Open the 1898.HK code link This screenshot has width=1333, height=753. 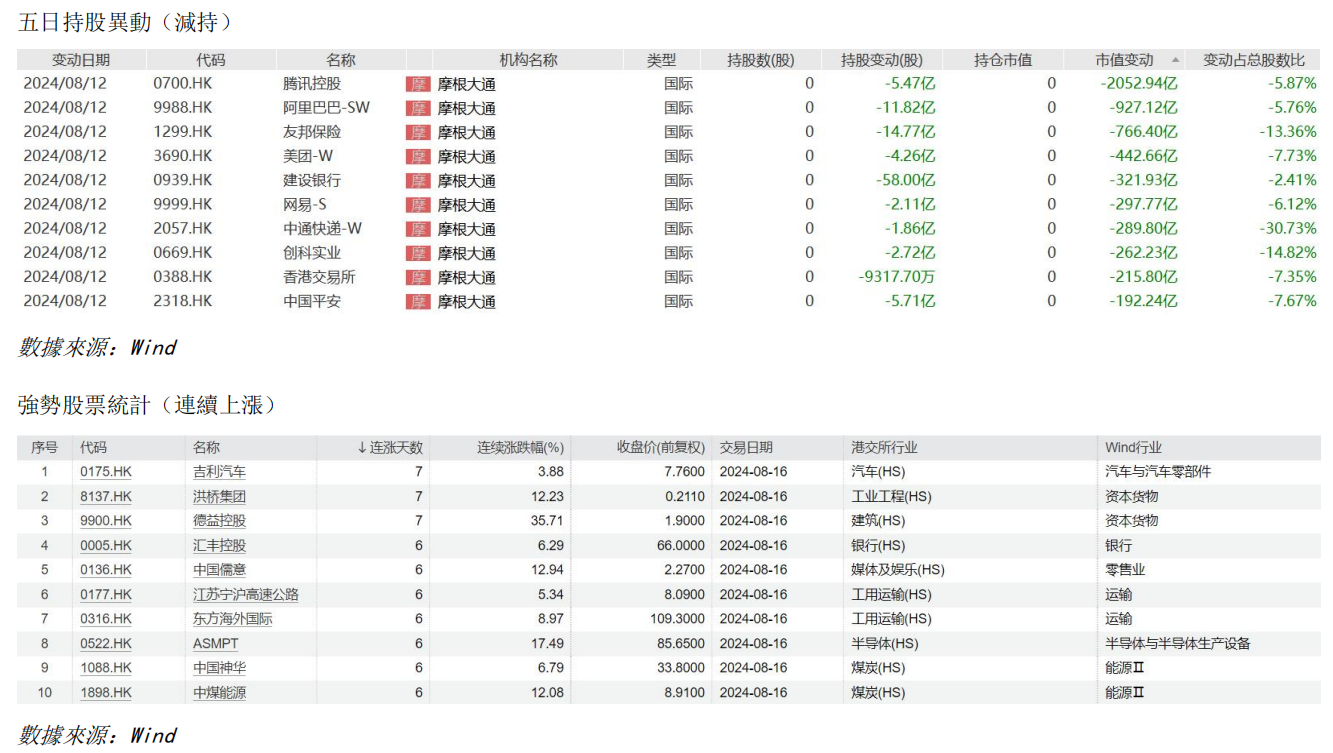click(x=106, y=692)
